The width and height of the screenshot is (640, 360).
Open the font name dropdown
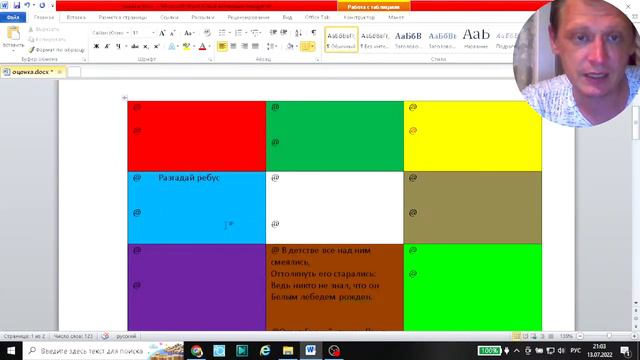point(127,33)
